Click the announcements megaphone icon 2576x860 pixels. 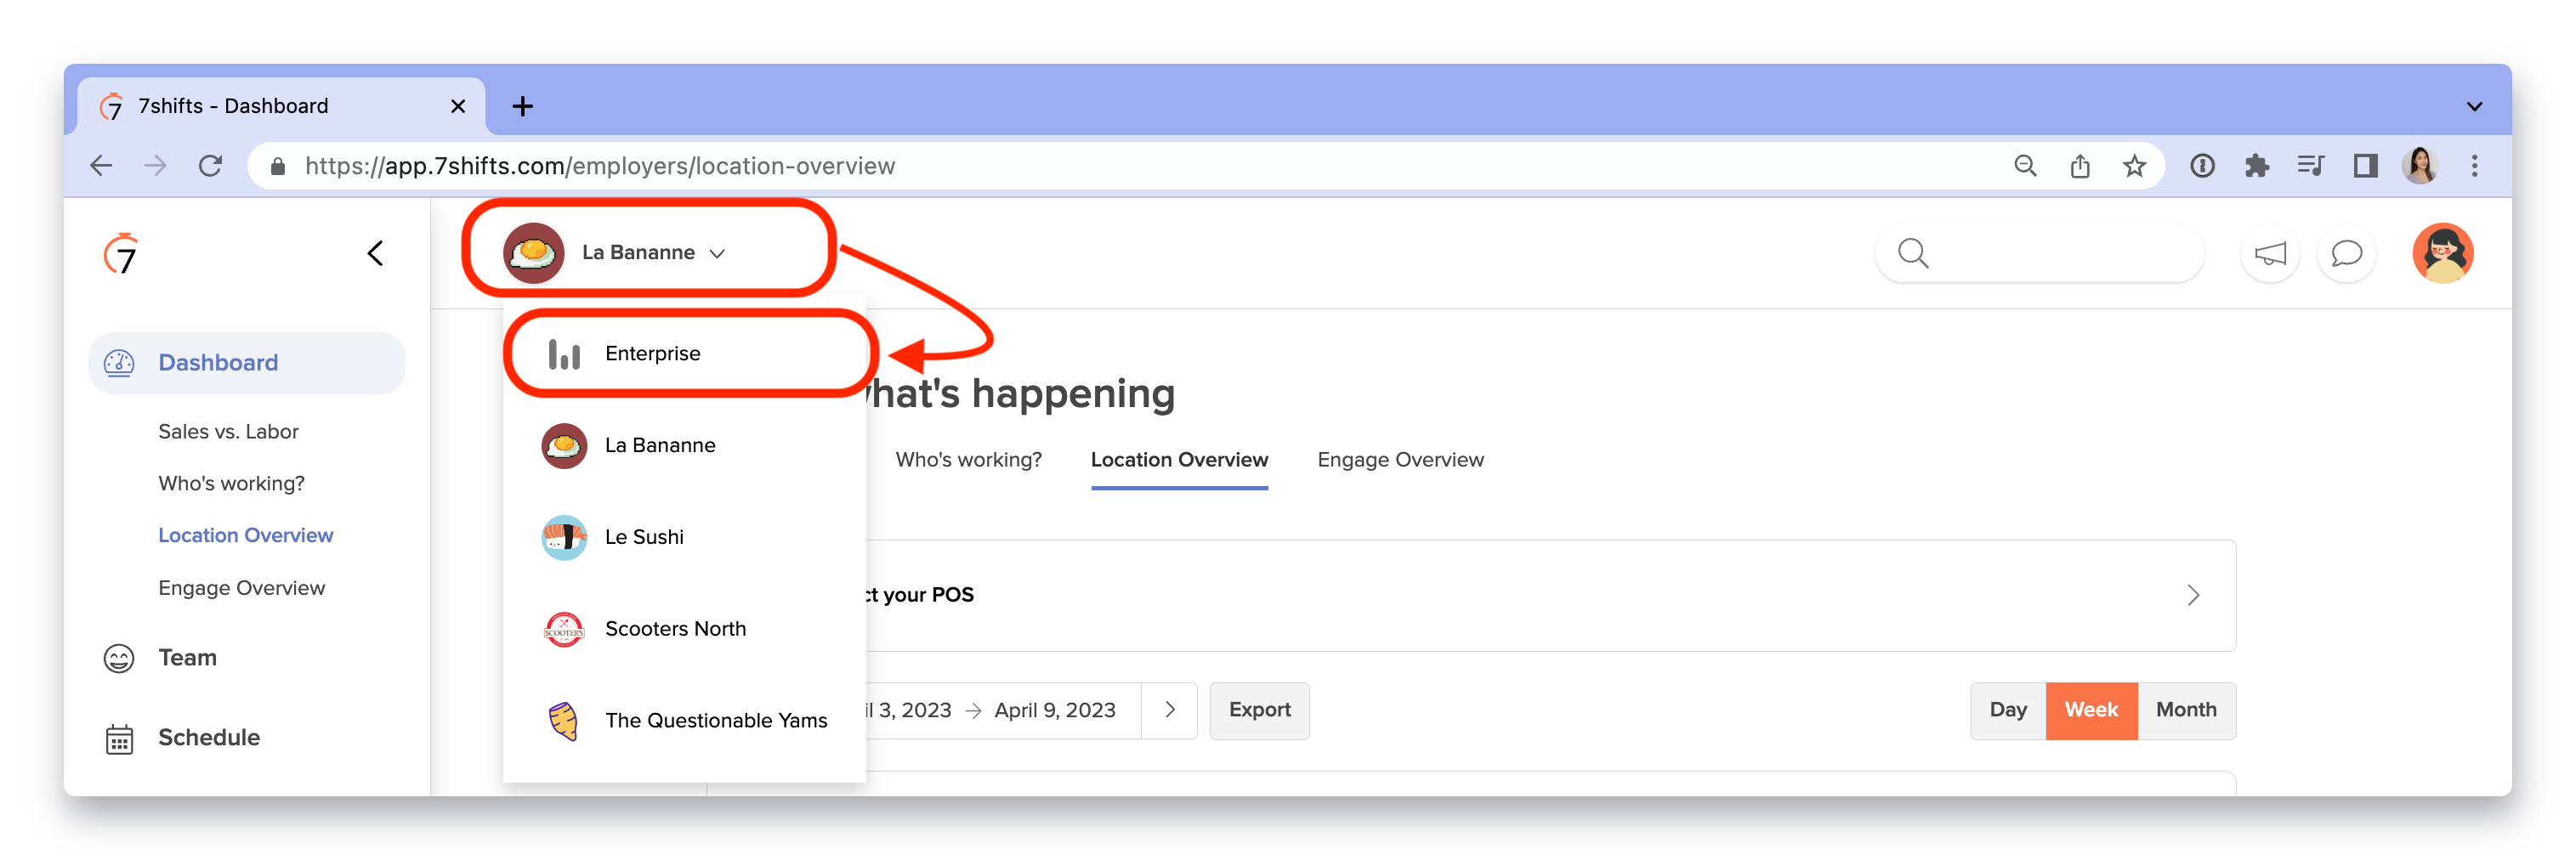(x=2270, y=253)
